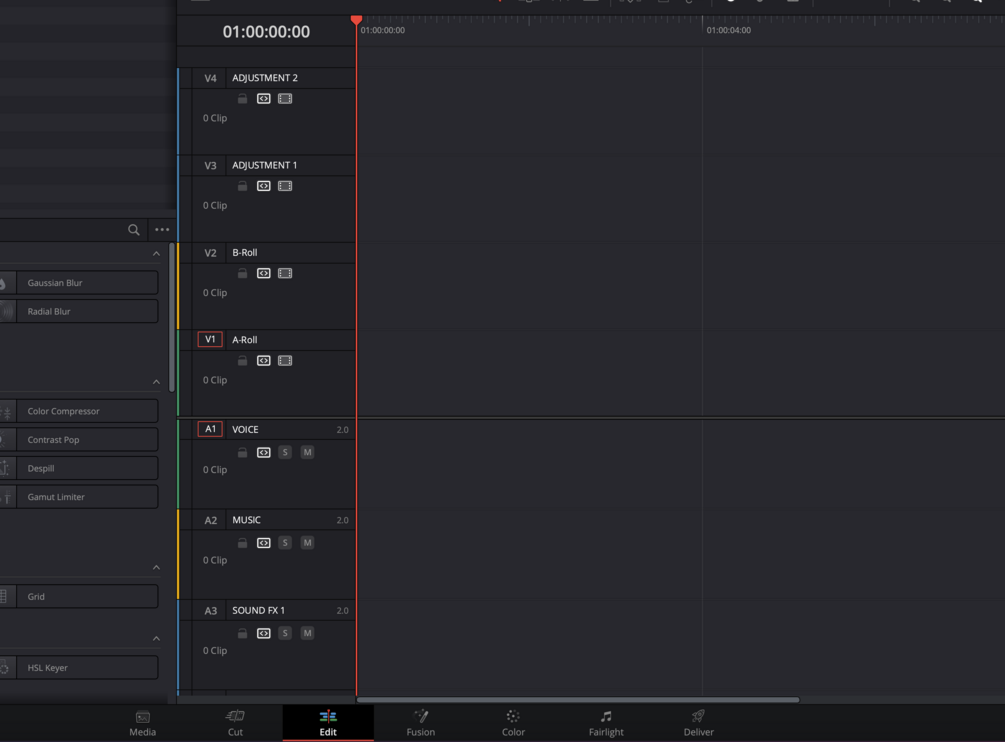
Task: Collapse the section containing Color Compressor
Action: [x=156, y=382]
